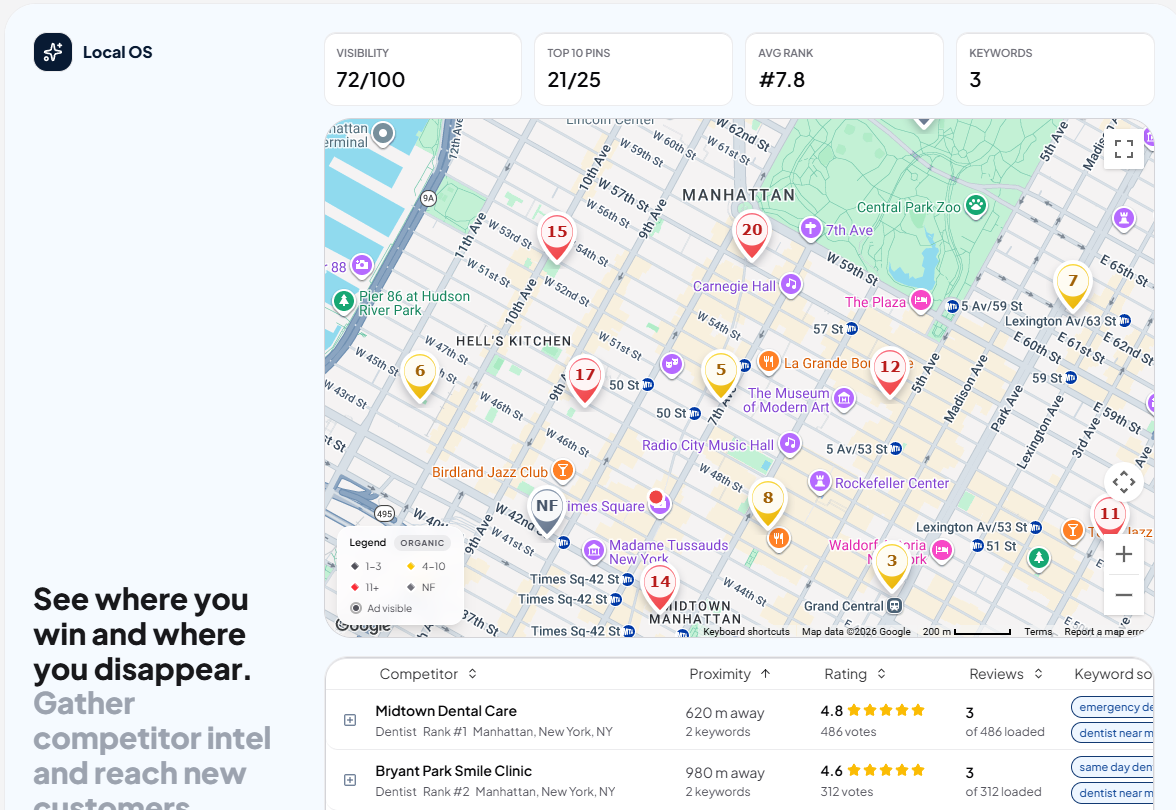The width and height of the screenshot is (1176, 810).
Task: Sort table by Reviews column
Action: pos(1006,674)
